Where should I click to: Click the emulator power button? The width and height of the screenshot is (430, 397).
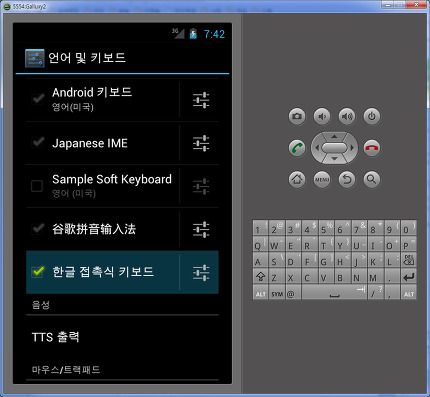[x=372, y=116]
